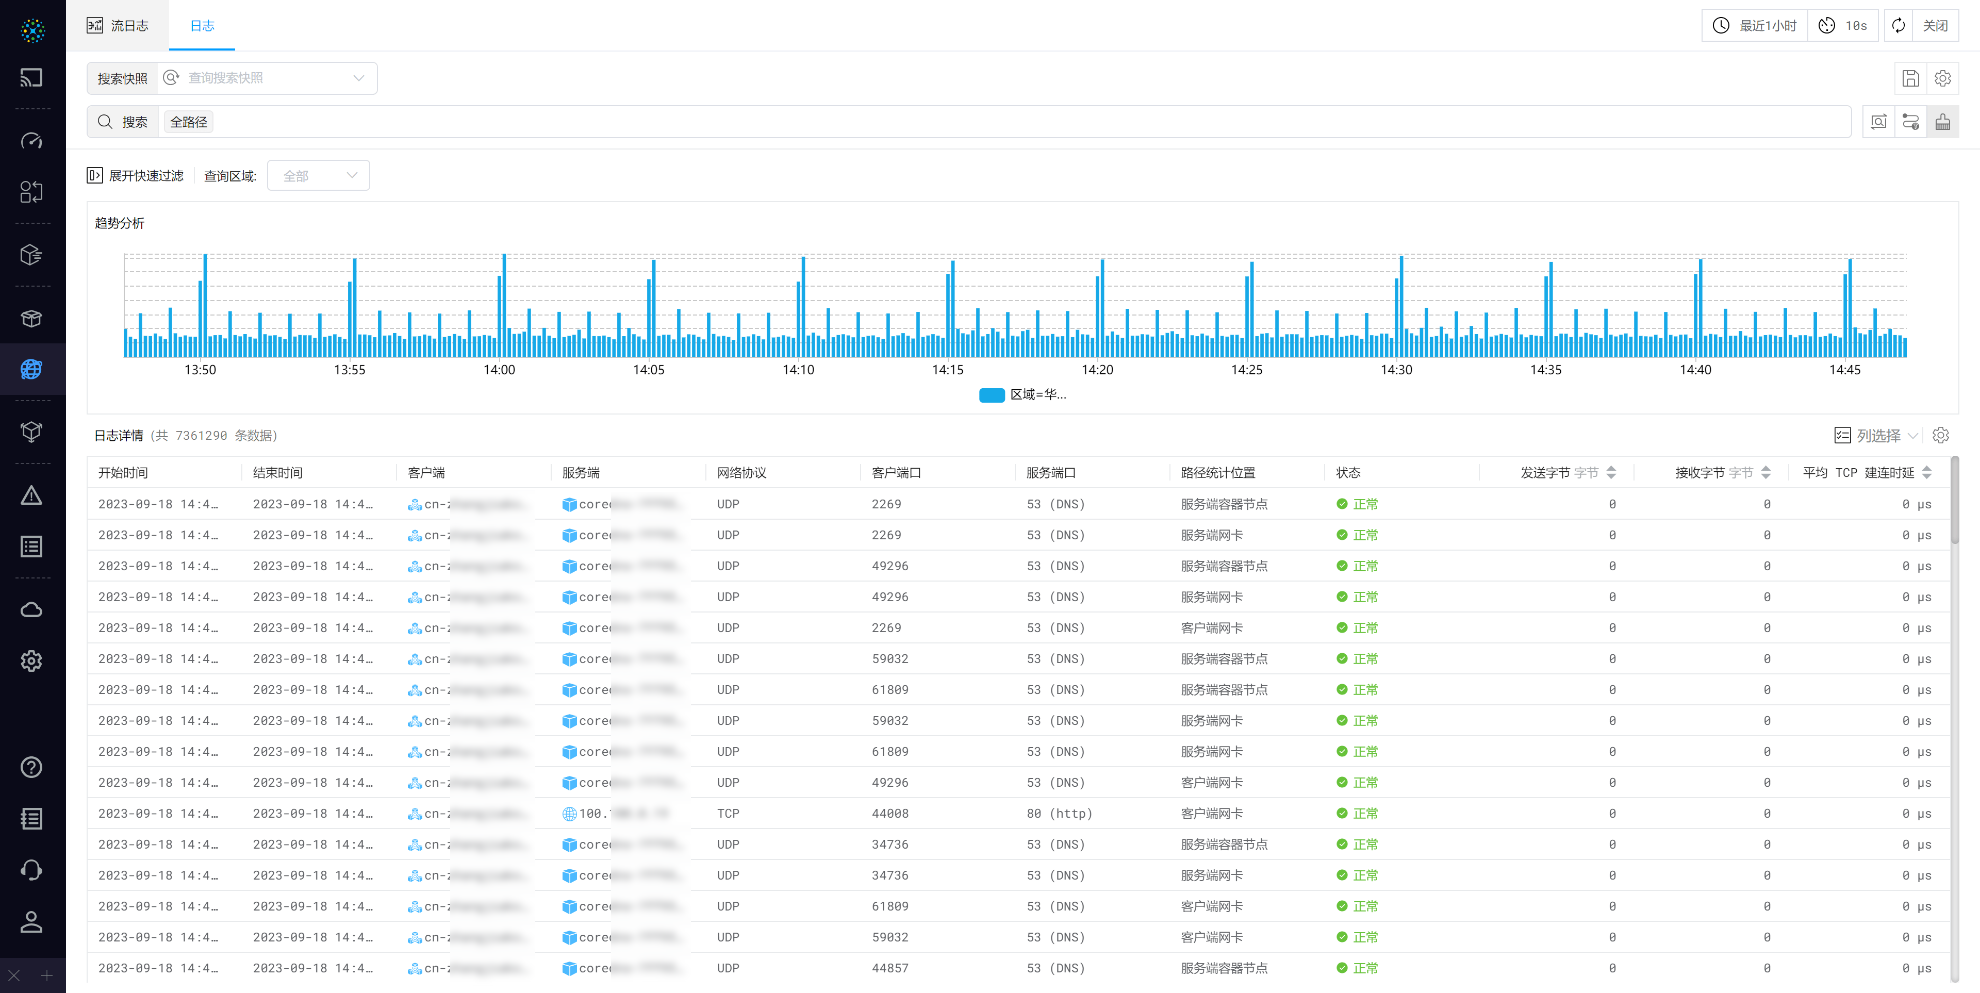Open the dashboard gauge sidebar icon
The width and height of the screenshot is (1980, 993).
[x=32, y=141]
